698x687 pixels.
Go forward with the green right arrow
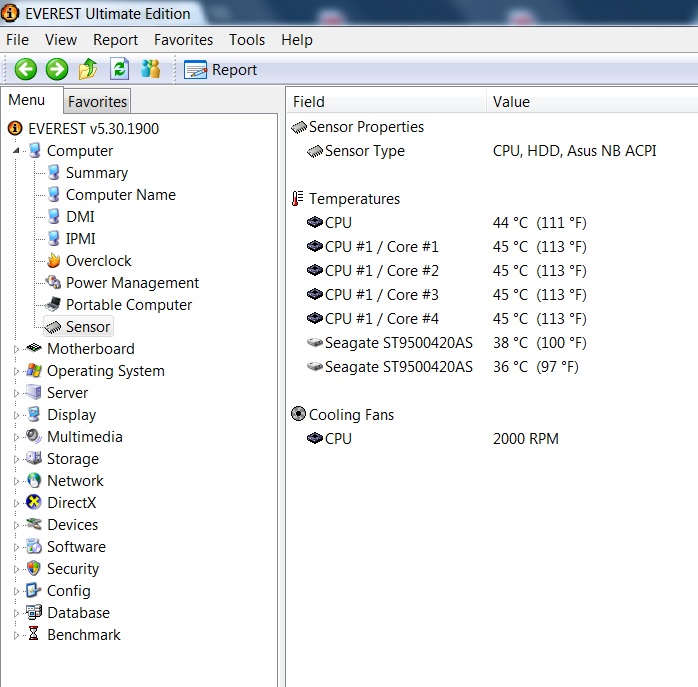pos(57,69)
